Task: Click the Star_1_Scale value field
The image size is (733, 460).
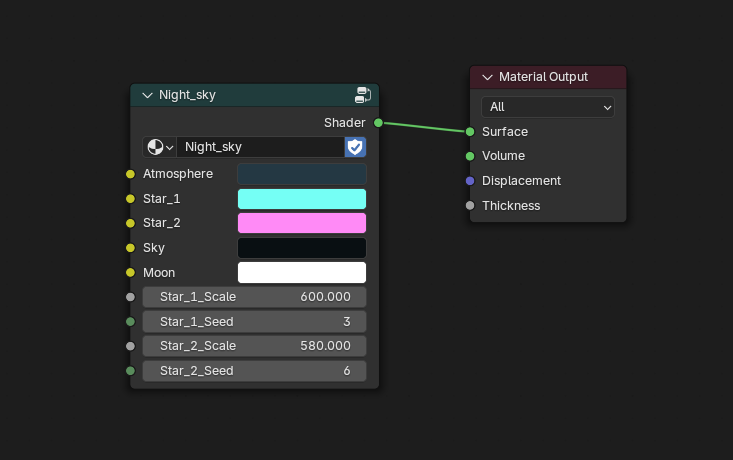Action: (254, 297)
